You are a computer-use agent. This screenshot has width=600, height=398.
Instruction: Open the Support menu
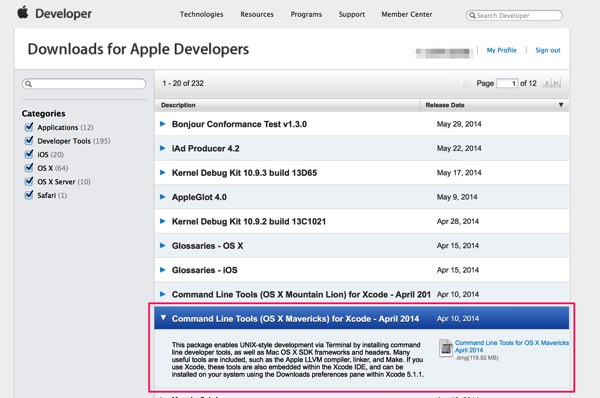352,14
